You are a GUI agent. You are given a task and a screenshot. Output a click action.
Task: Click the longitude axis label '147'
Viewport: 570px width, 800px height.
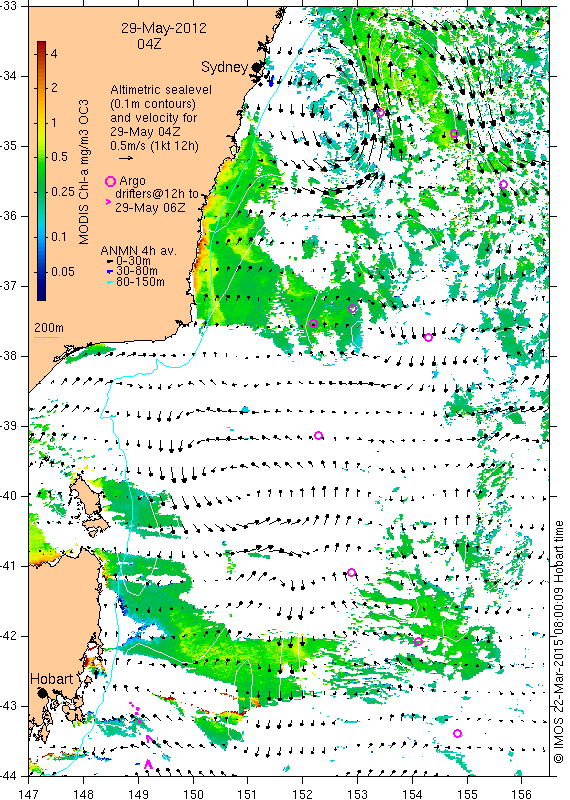[x=28, y=794]
